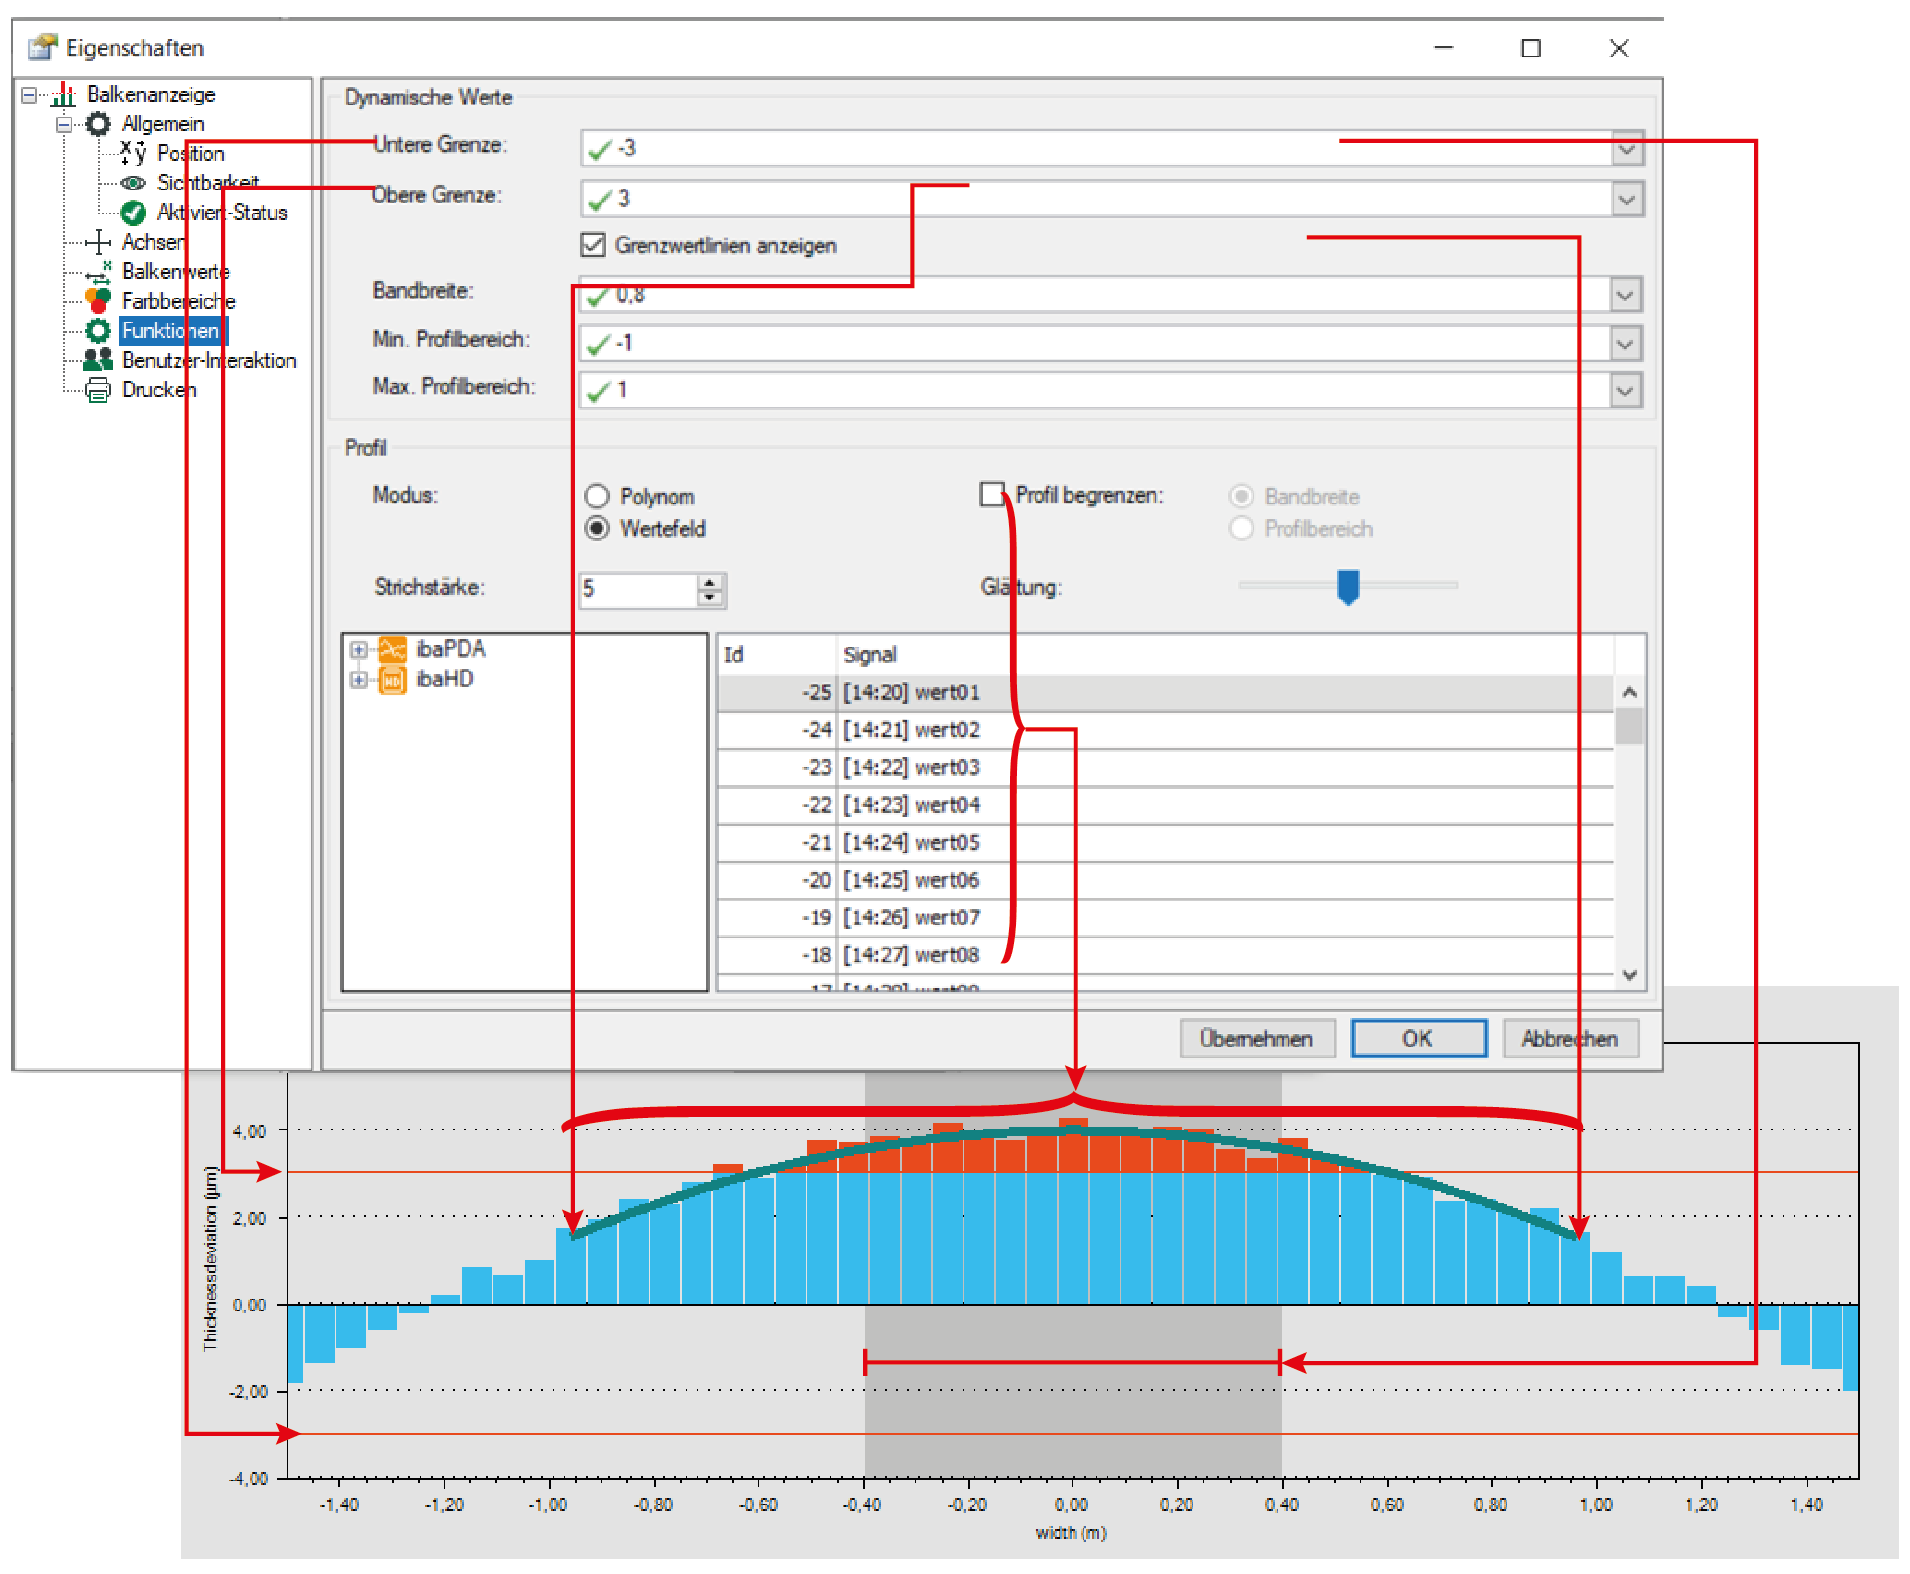Click the Aktivier-Status green check icon
The height and width of the screenshot is (1574, 1910).
[x=133, y=213]
